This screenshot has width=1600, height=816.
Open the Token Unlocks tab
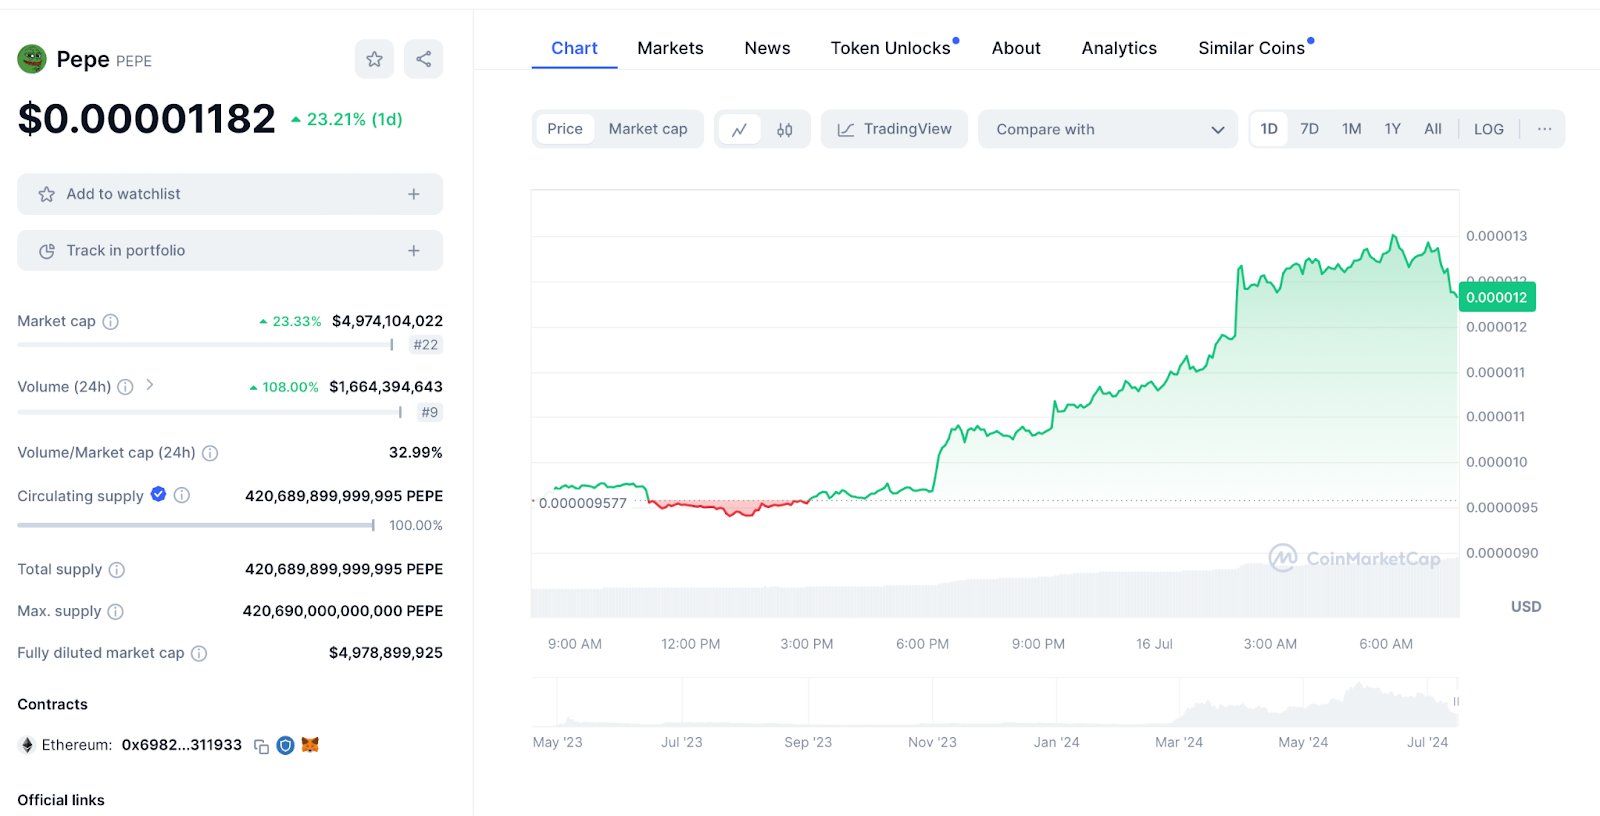891,48
